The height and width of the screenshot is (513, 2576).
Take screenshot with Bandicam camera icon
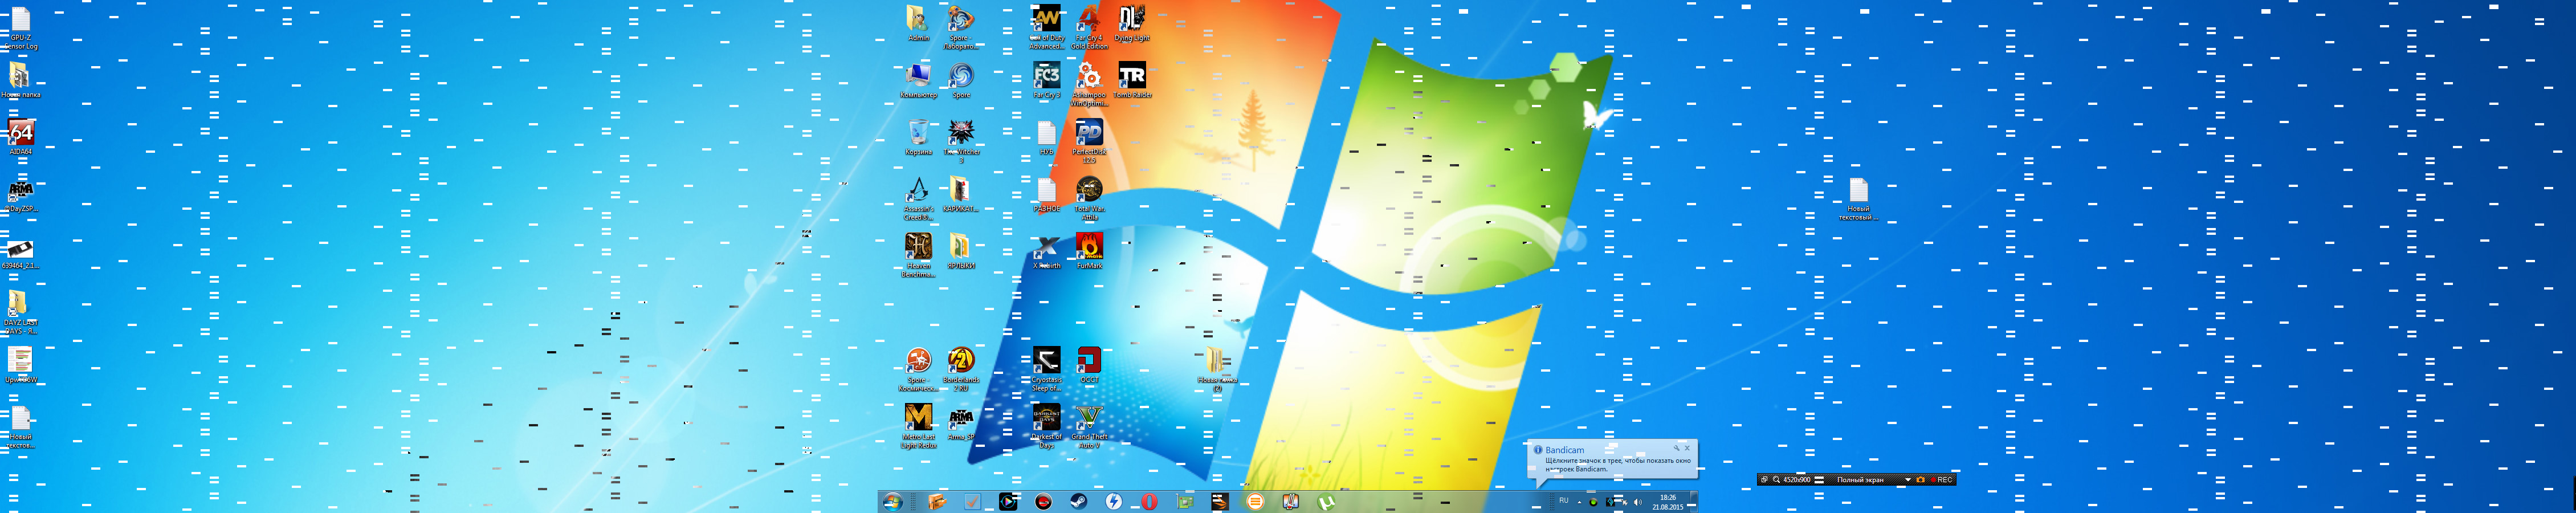(x=1920, y=480)
